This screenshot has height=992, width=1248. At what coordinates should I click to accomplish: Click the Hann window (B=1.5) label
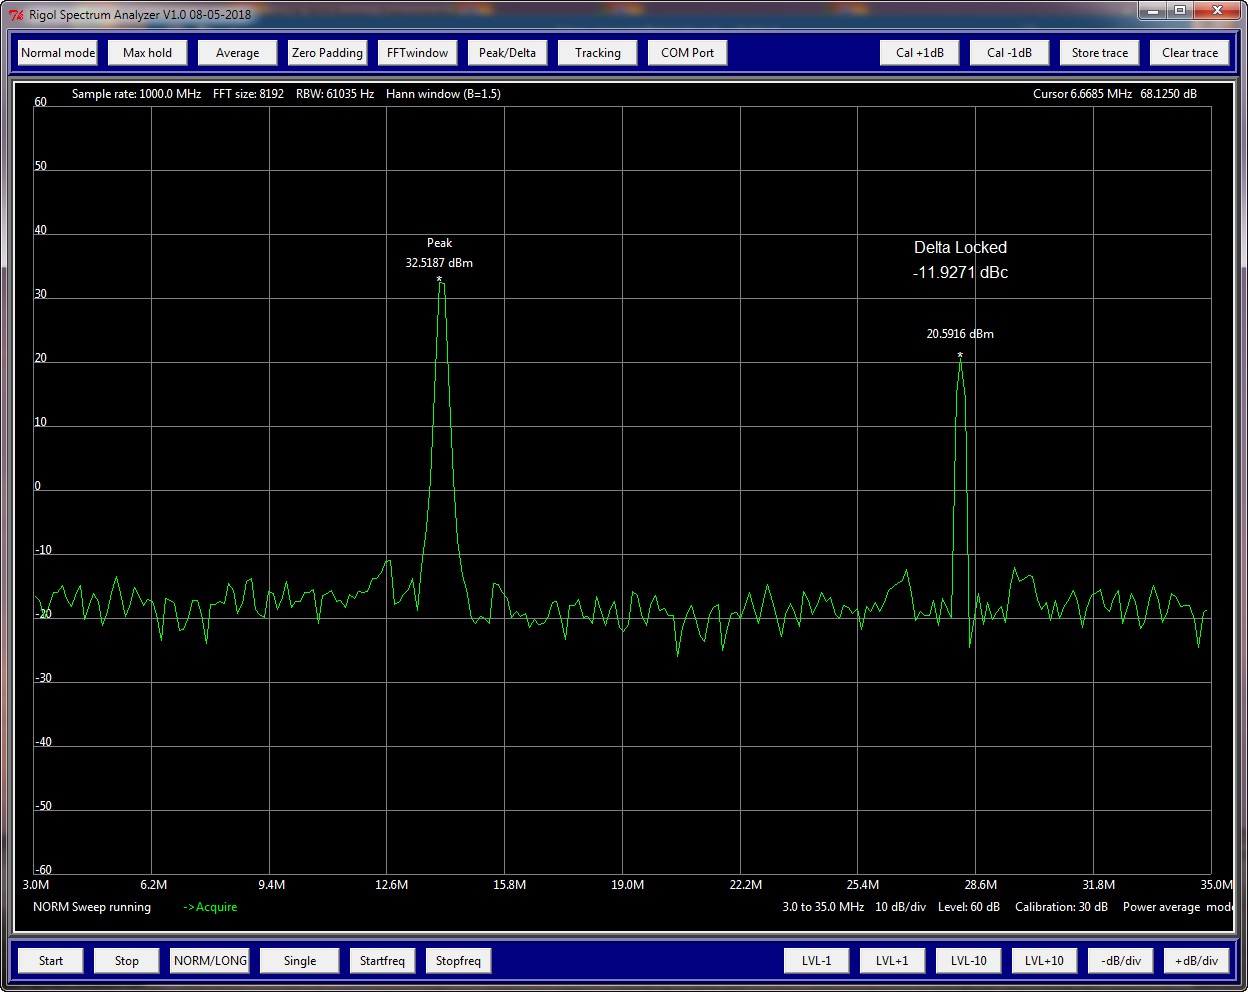[x=443, y=94]
